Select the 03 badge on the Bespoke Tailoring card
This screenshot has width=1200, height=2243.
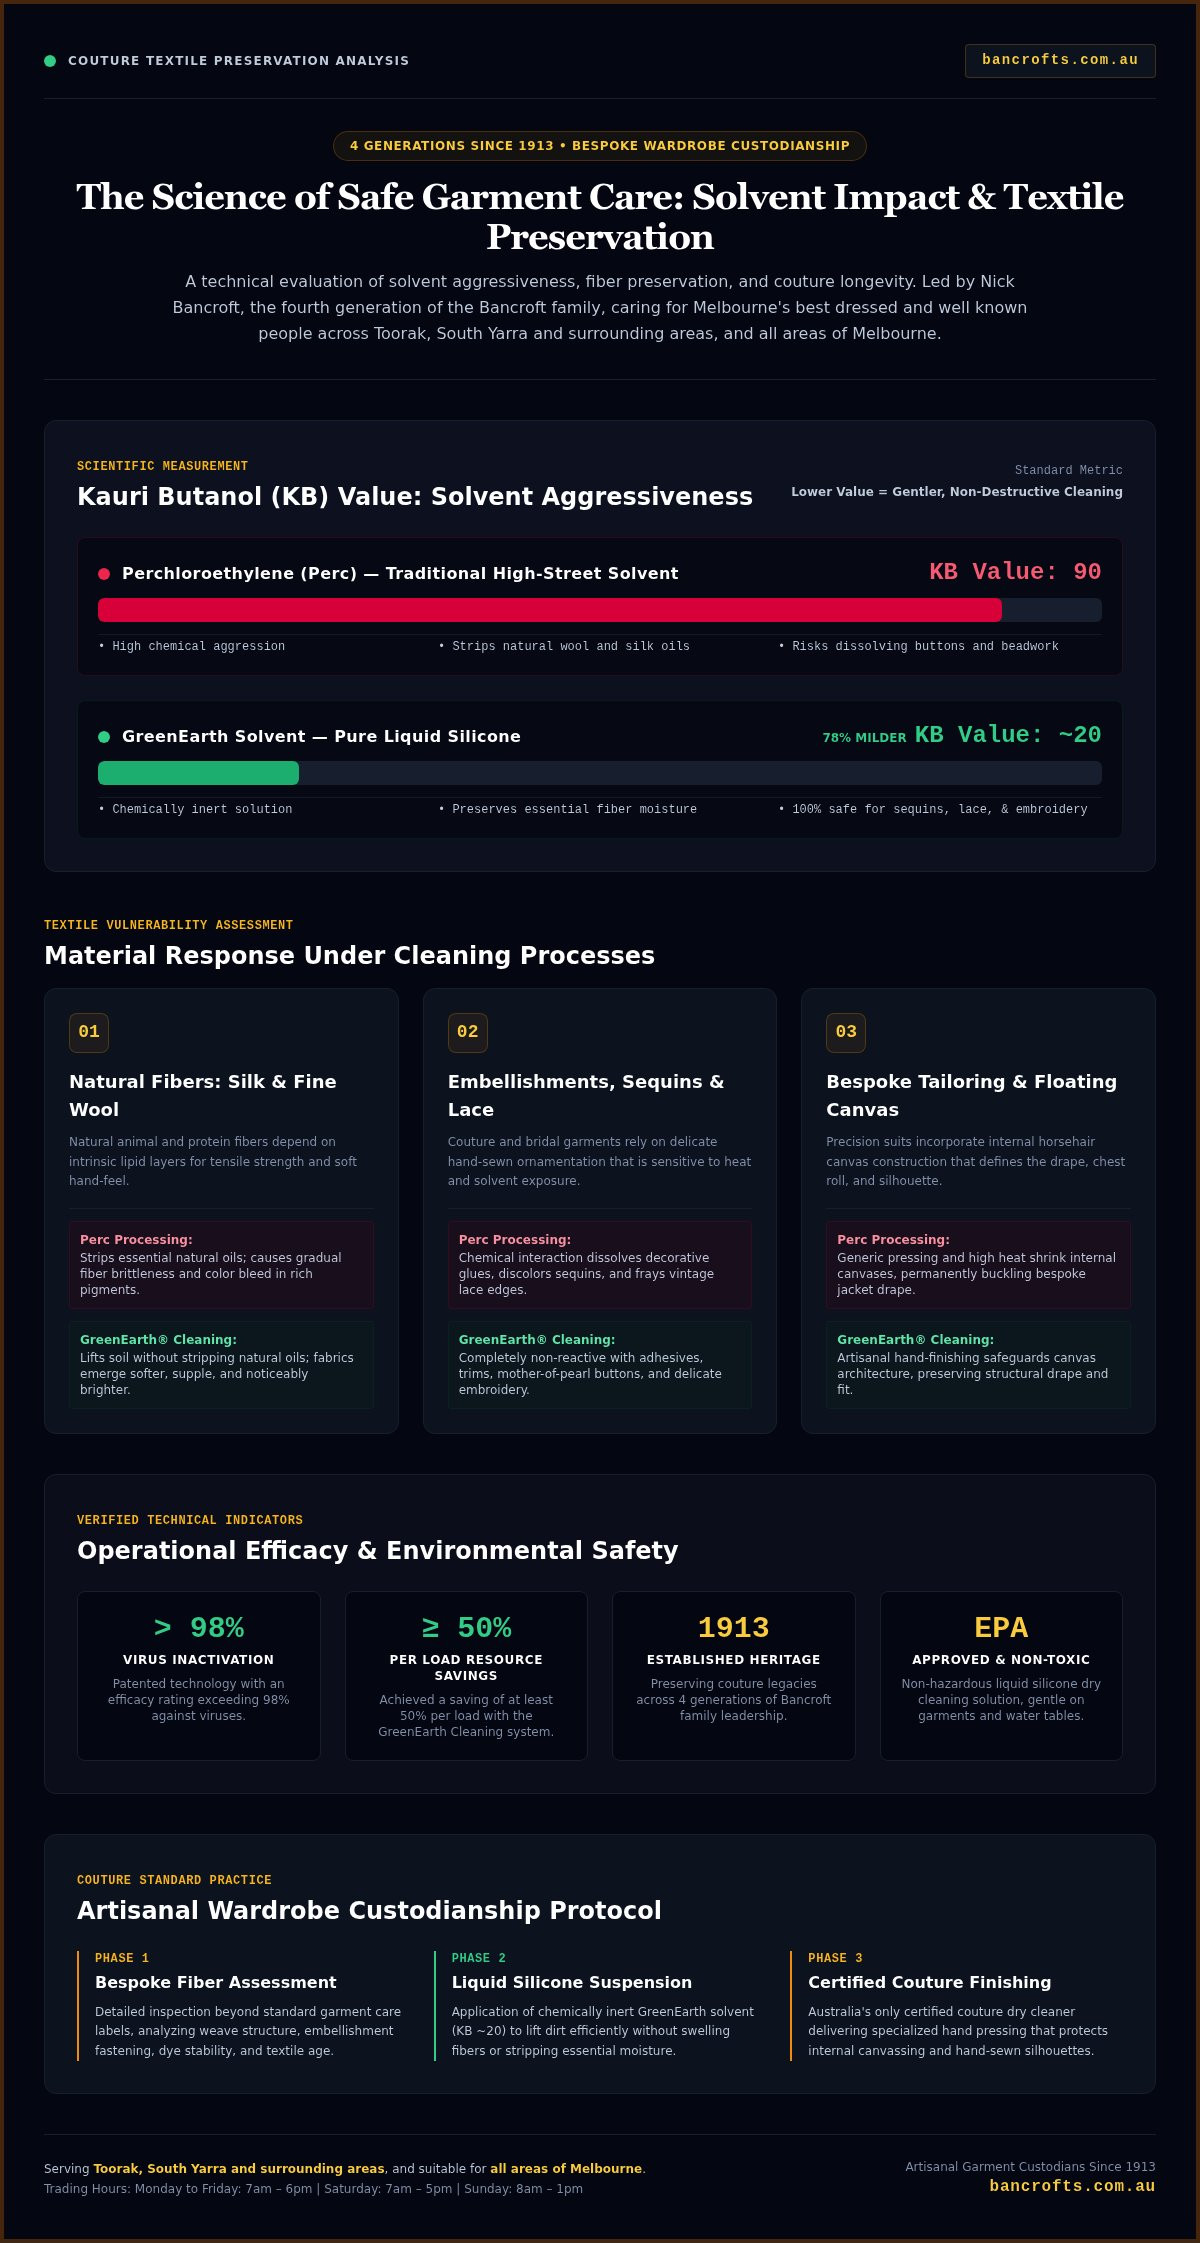846,1032
